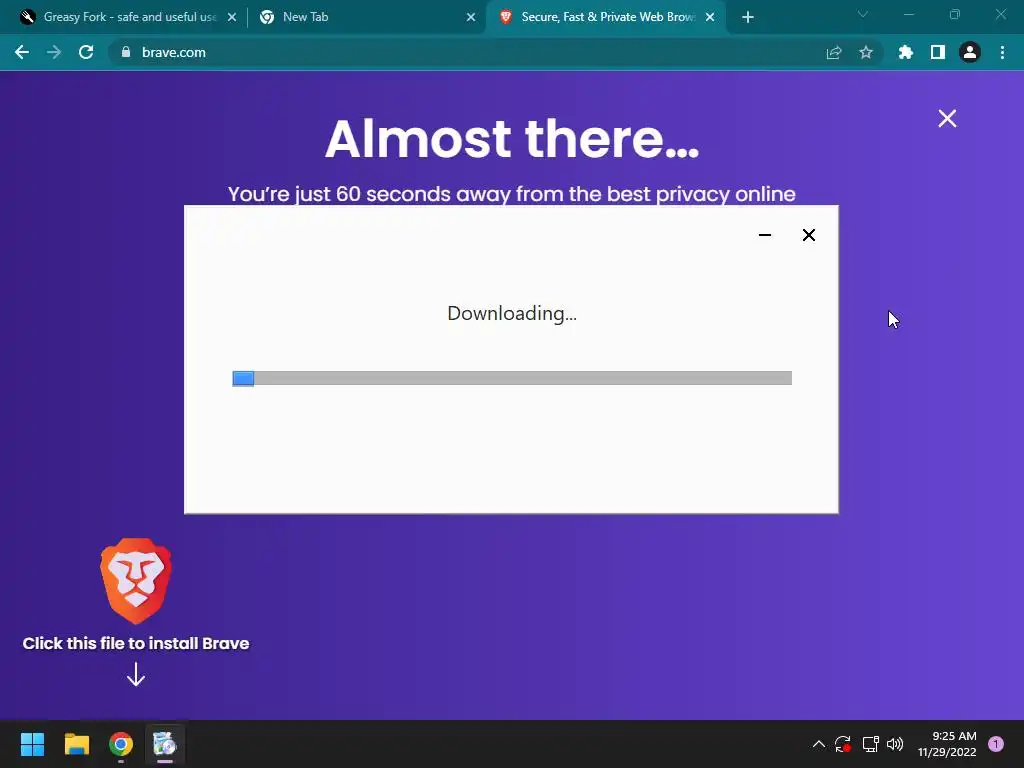Open the tab search chevron
Image resolution: width=1024 pixels, height=768 pixels.
point(863,14)
